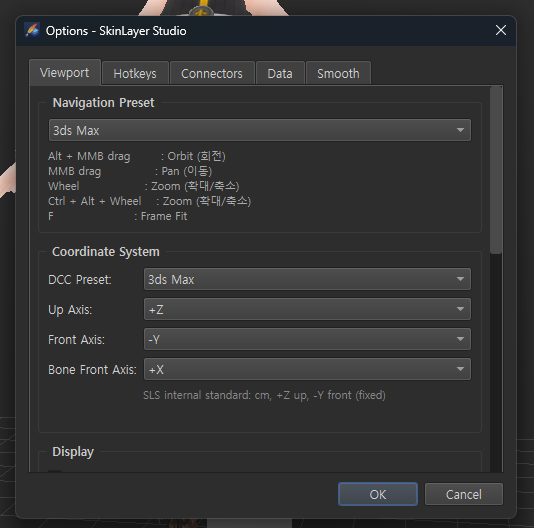Open the Navigation Preset dropdown
The image size is (534, 528).
point(260,130)
